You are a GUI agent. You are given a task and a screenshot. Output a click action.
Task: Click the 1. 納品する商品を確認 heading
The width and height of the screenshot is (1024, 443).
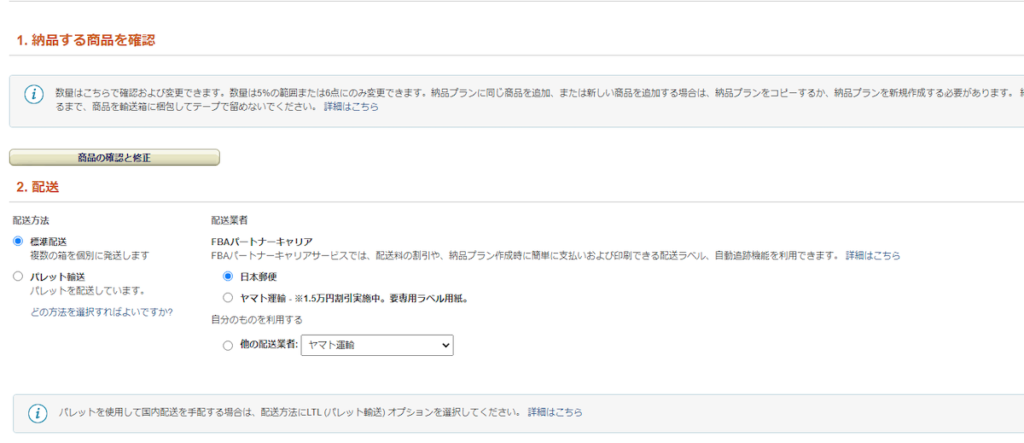coord(85,40)
